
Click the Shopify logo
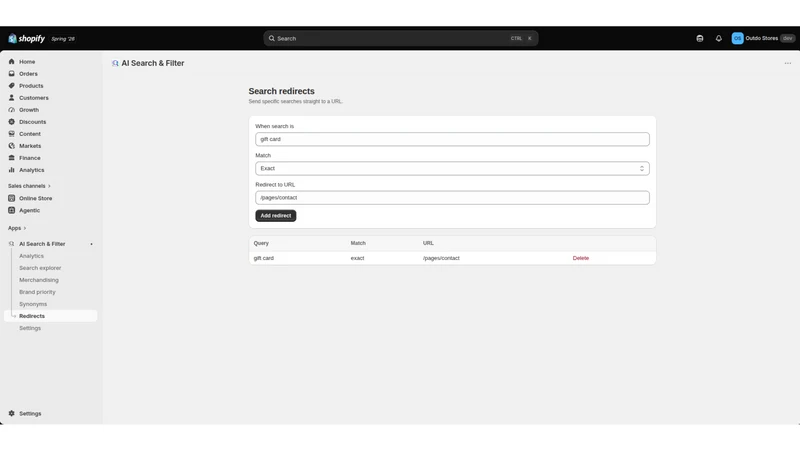27,39
